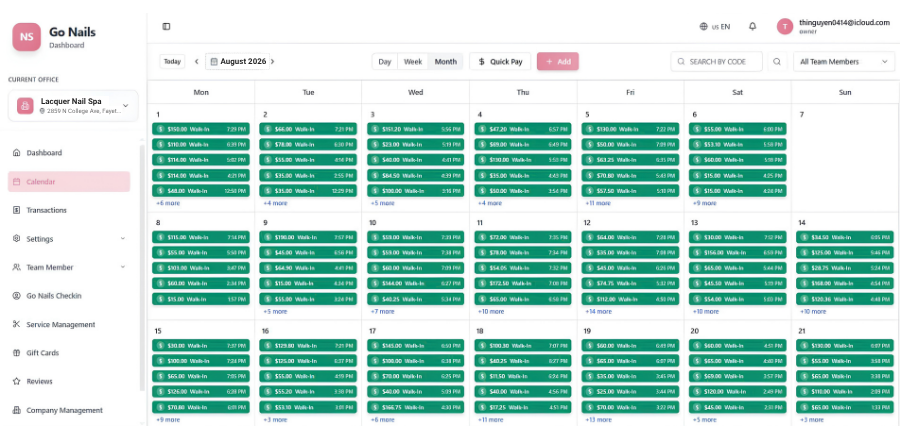Click dollar icon on $156.00 Walk-In entry

click(697, 252)
